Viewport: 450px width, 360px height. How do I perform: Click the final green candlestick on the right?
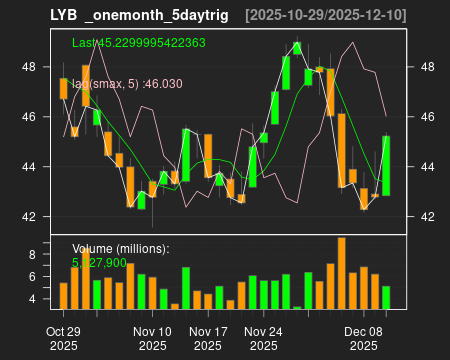click(x=386, y=166)
